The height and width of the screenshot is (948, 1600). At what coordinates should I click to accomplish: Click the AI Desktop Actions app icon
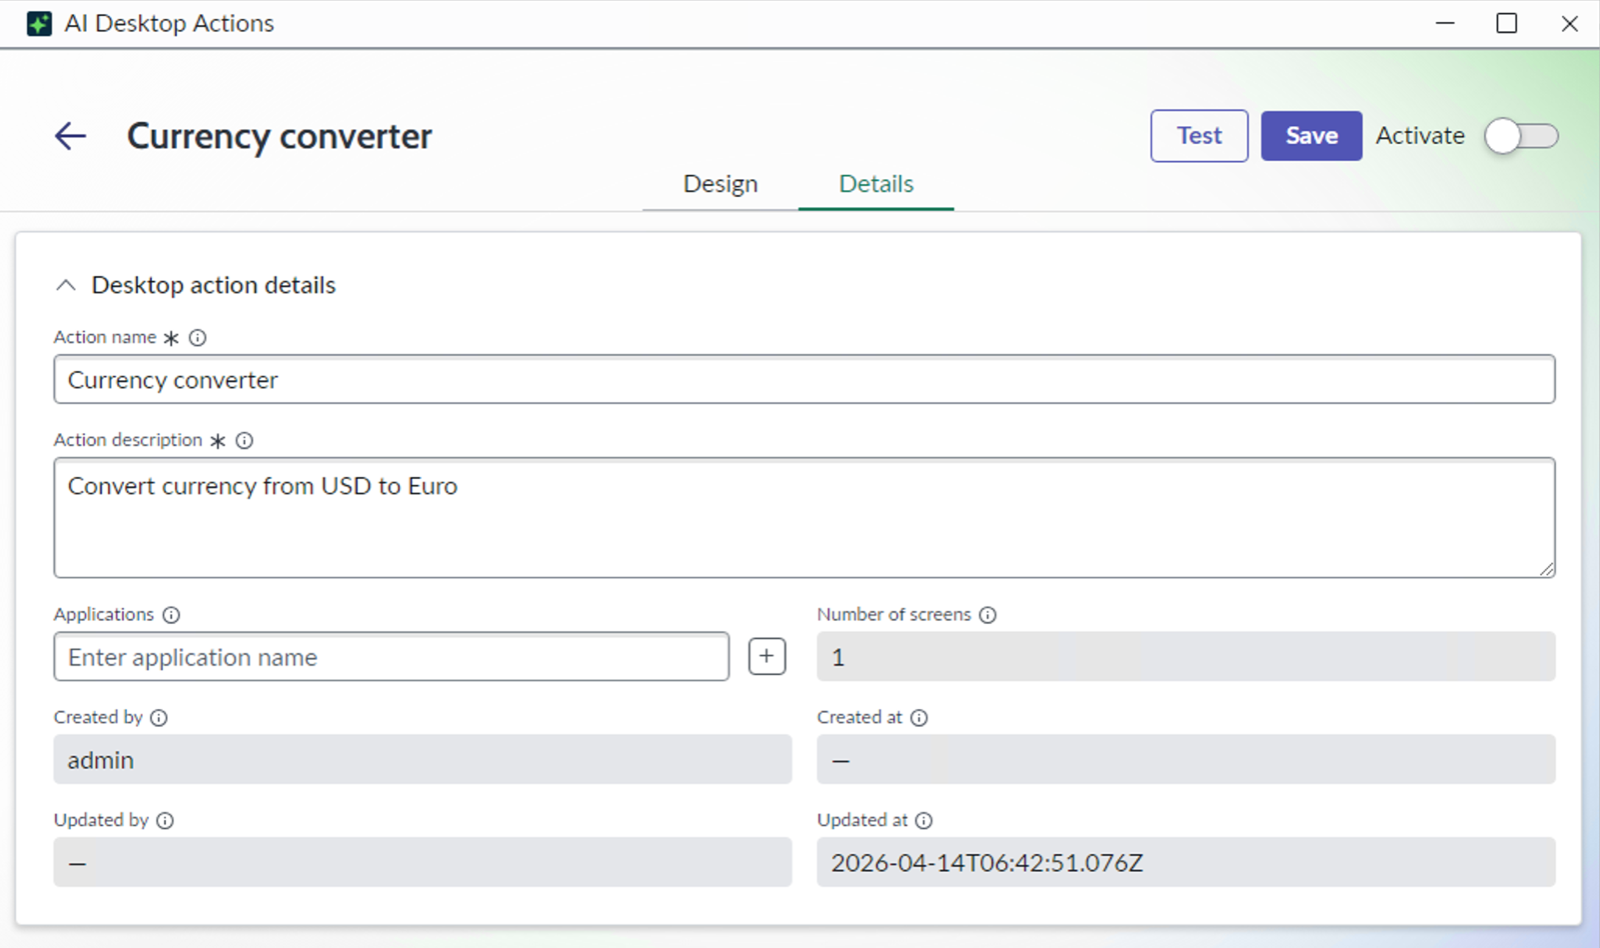click(x=39, y=23)
